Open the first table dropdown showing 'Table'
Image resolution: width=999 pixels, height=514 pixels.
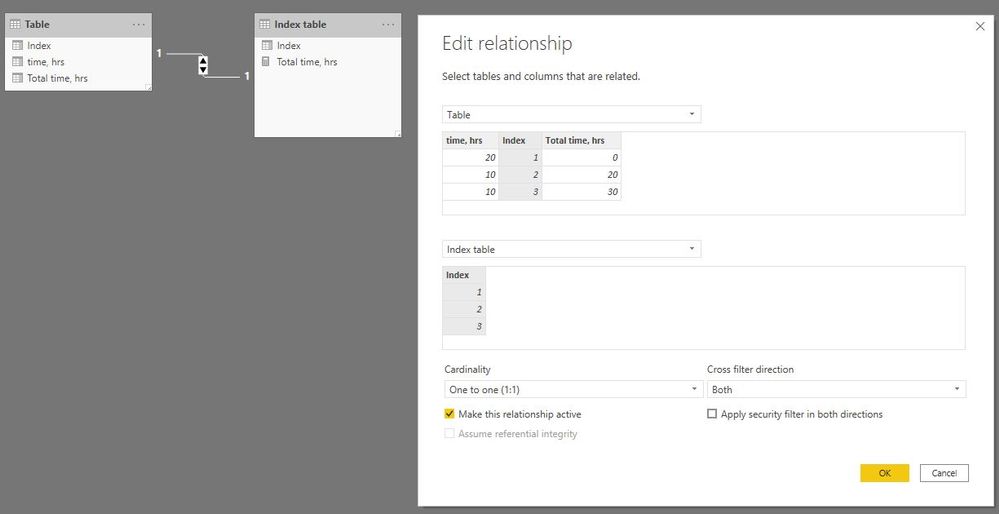click(x=571, y=115)
